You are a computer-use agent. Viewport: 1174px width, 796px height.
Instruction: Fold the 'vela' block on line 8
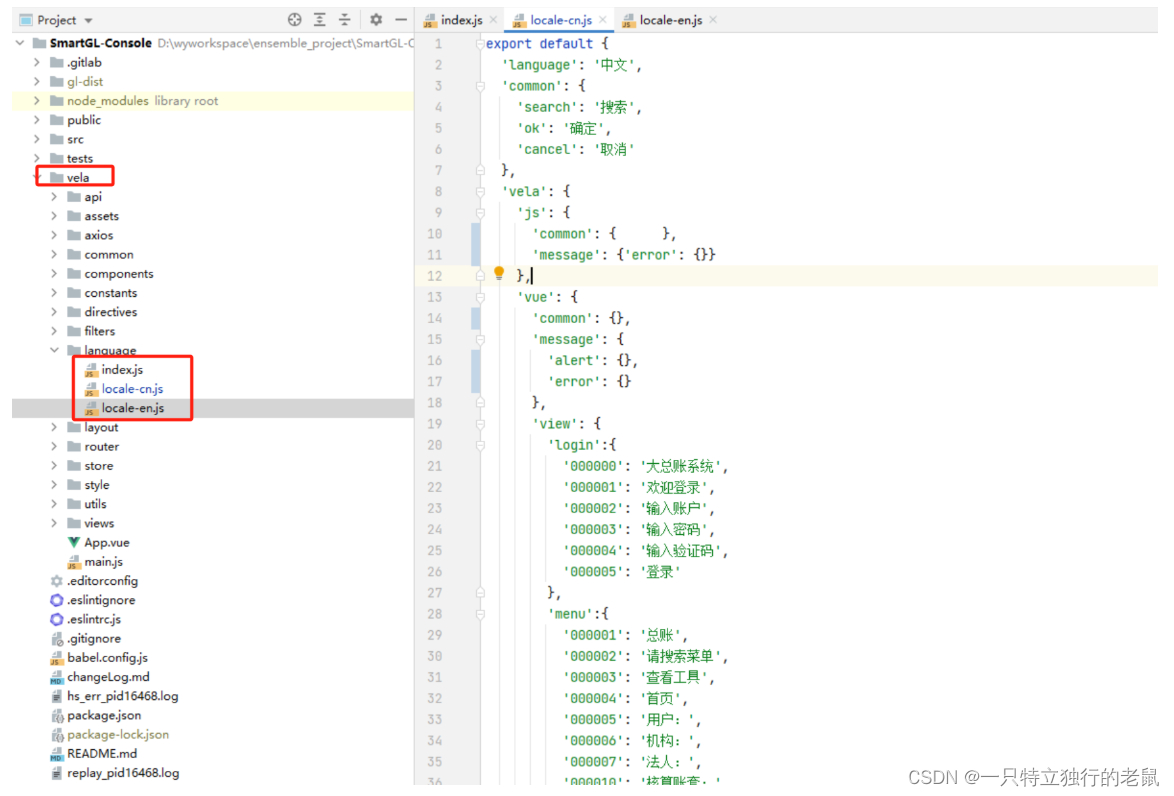(x=481, y=192)
